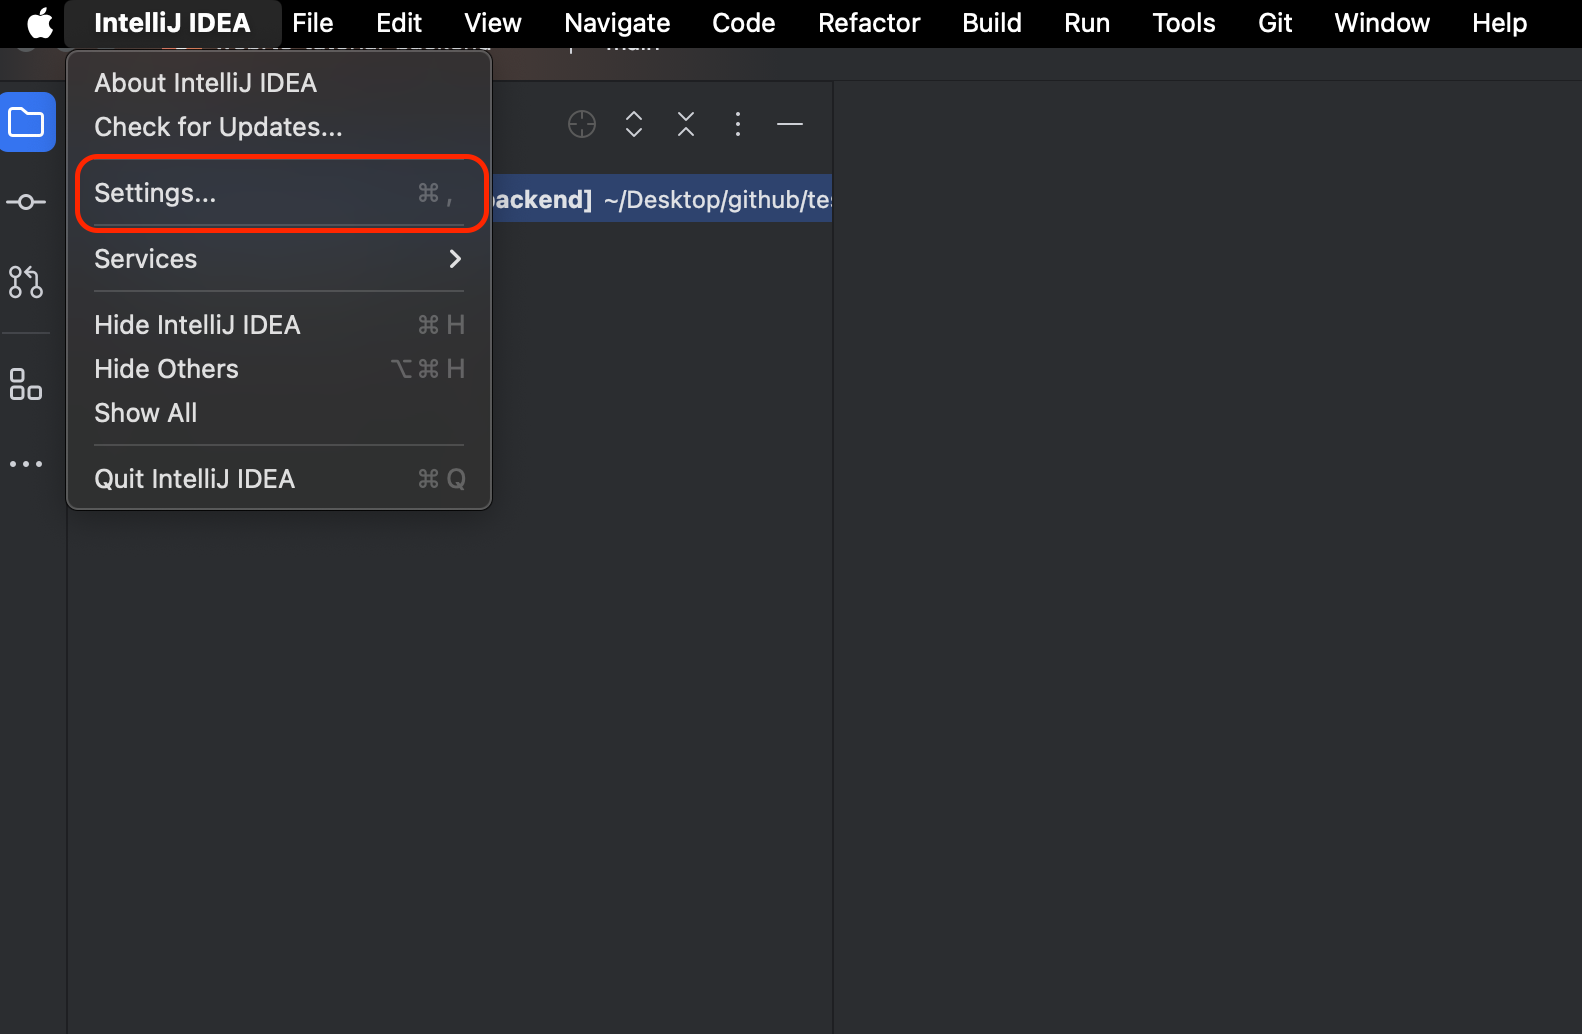Open the Tools menu
The width and height of the screenshot is (1582, 1034).
click(x=1184, y=23)
